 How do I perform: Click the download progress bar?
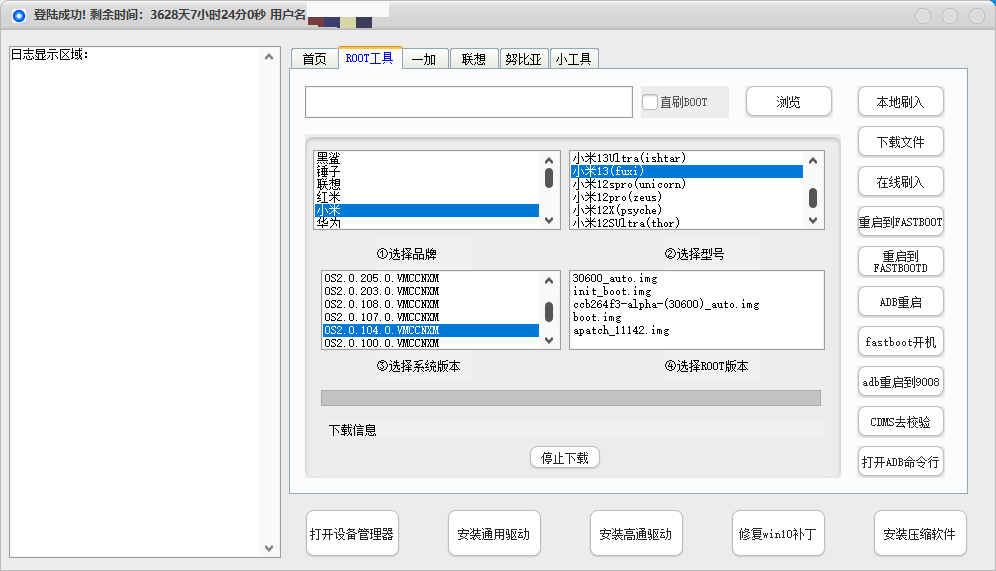[x=570, y=398]
